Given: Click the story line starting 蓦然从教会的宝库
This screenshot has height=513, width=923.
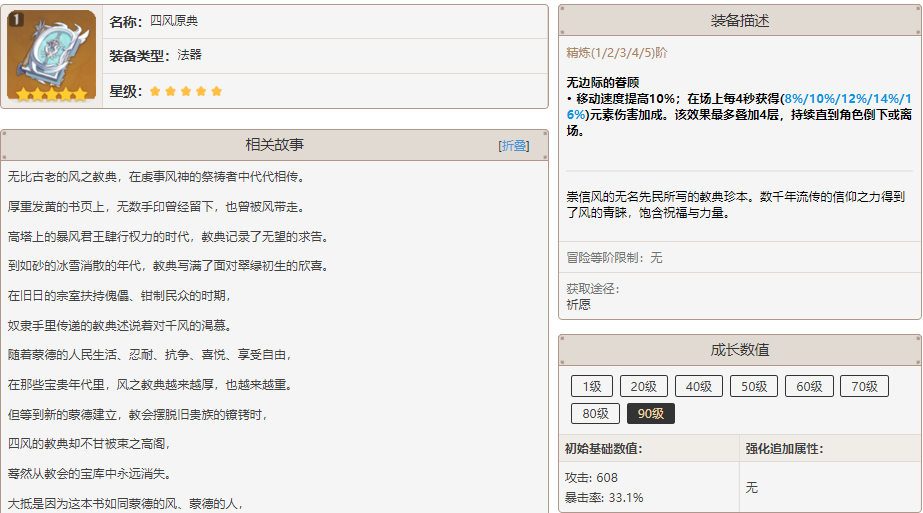Looking at the screenshot, I should coord(89,474).
